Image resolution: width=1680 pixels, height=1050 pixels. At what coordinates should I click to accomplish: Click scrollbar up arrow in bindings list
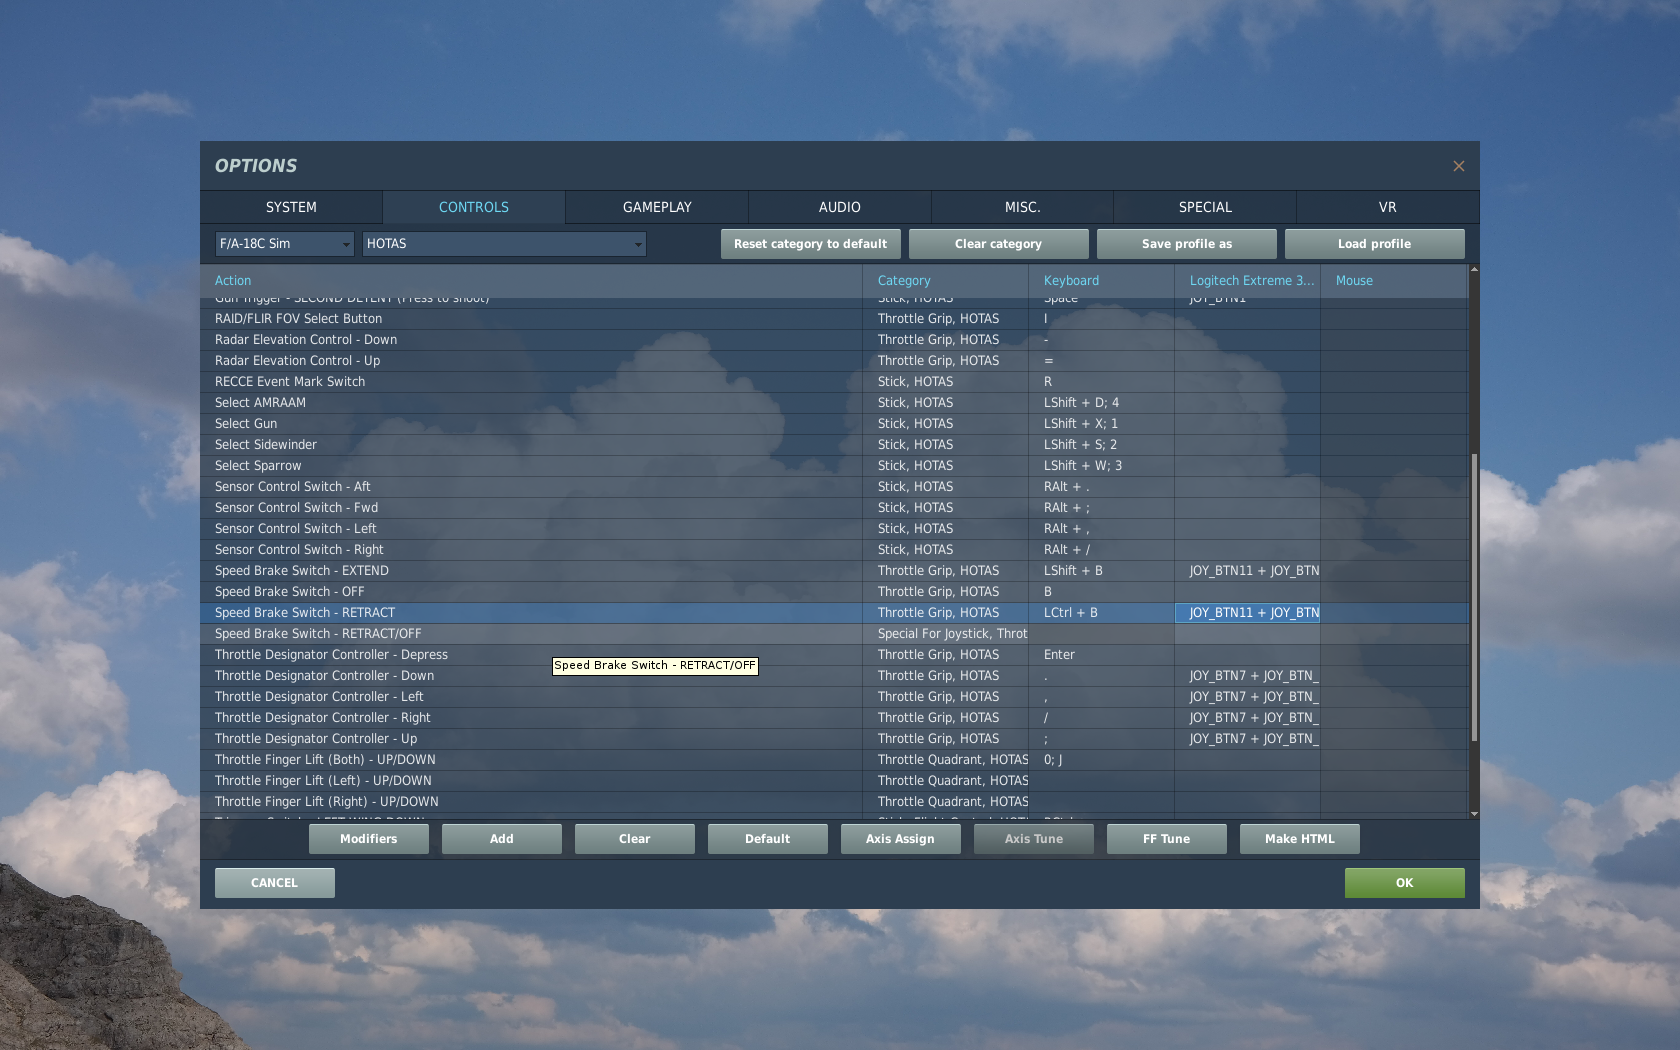[x=1474, y=270]
